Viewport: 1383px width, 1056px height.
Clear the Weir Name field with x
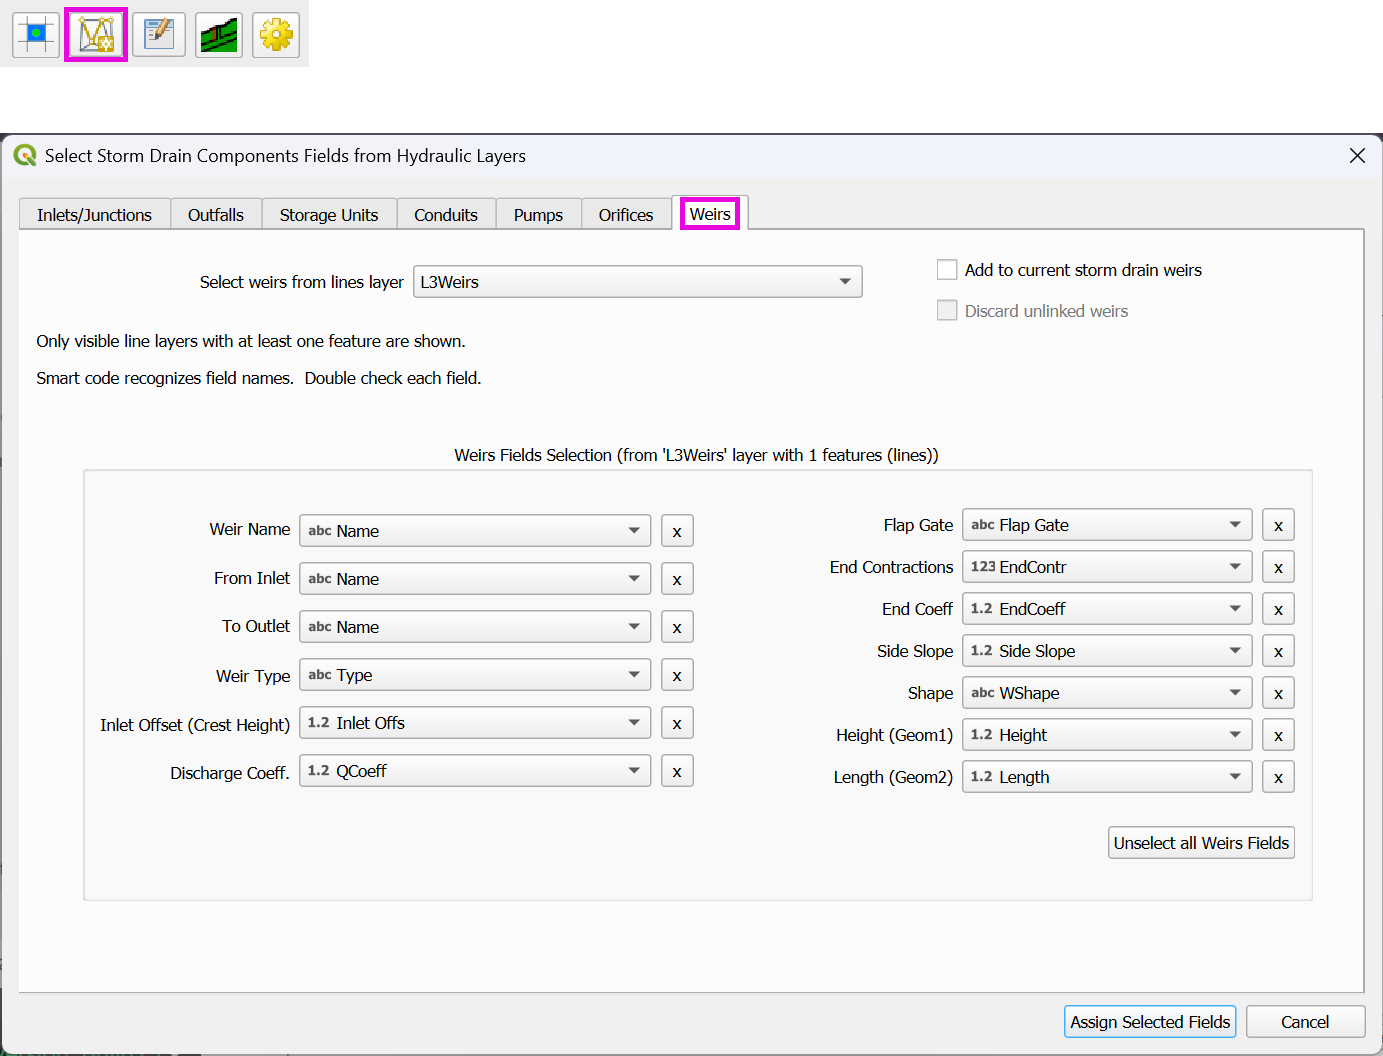(677, 531)
